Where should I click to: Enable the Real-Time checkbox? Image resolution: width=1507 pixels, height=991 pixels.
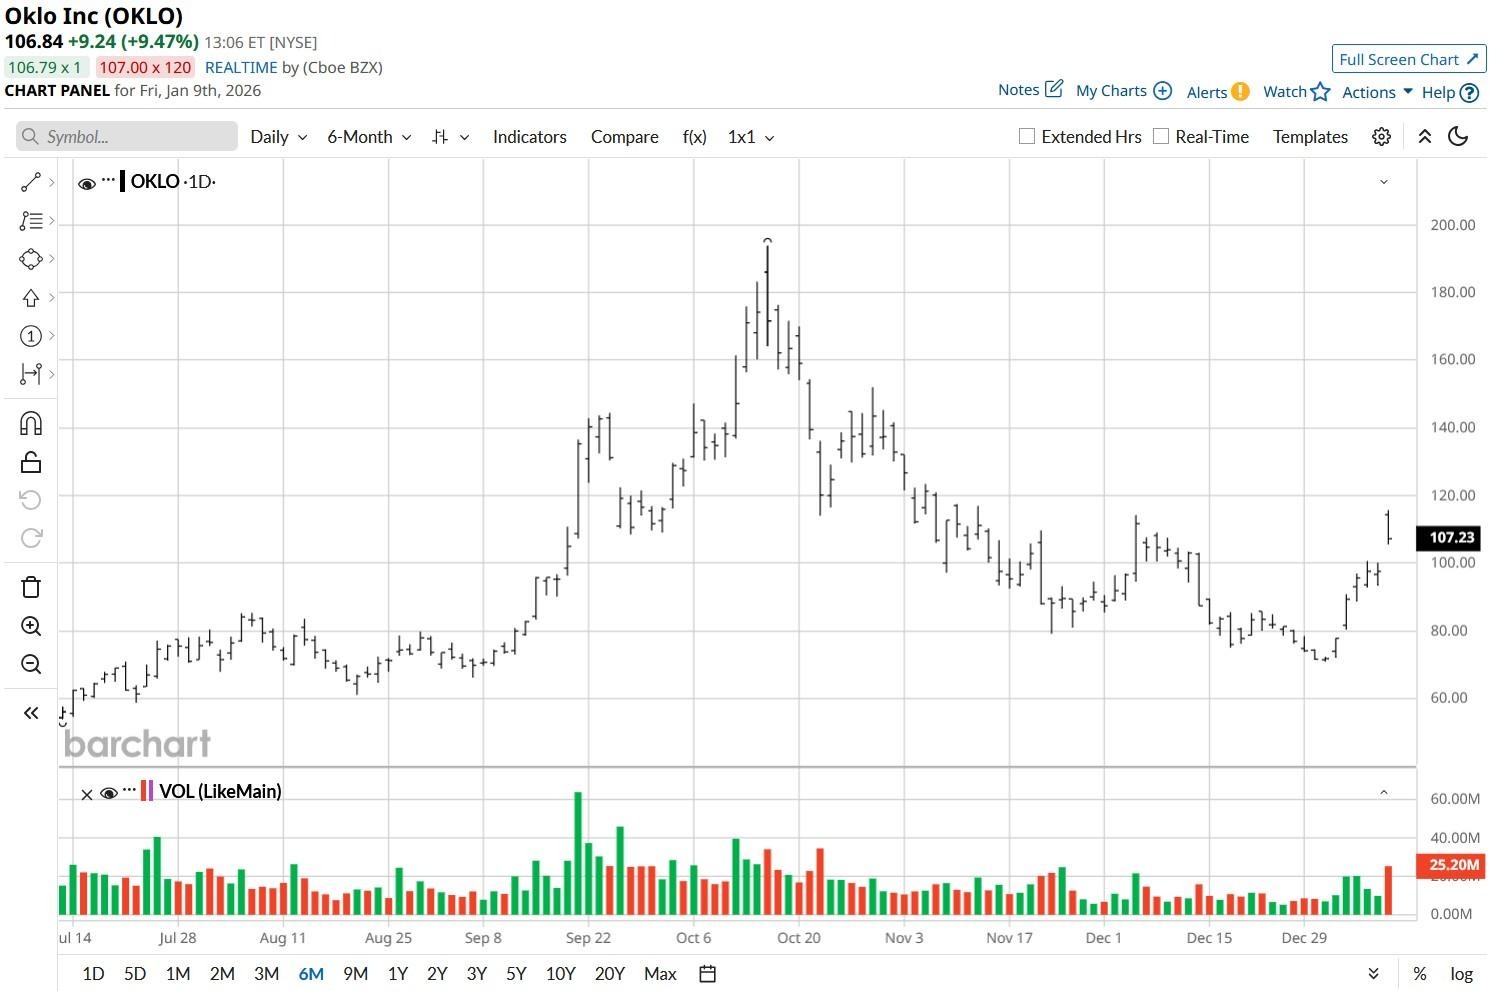pos(1160,136)
